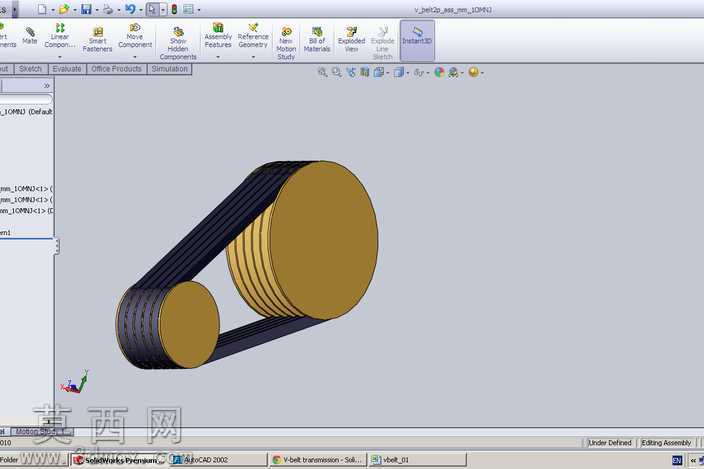This screenshot has height=469, width=704.
Task: Select the small gold pulley face
Action: (x=189, y=324)
